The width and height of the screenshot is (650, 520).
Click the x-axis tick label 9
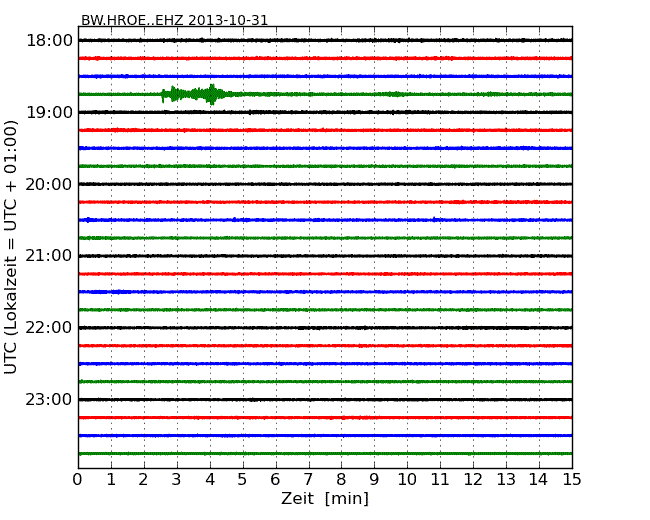[x=374, y=480]
